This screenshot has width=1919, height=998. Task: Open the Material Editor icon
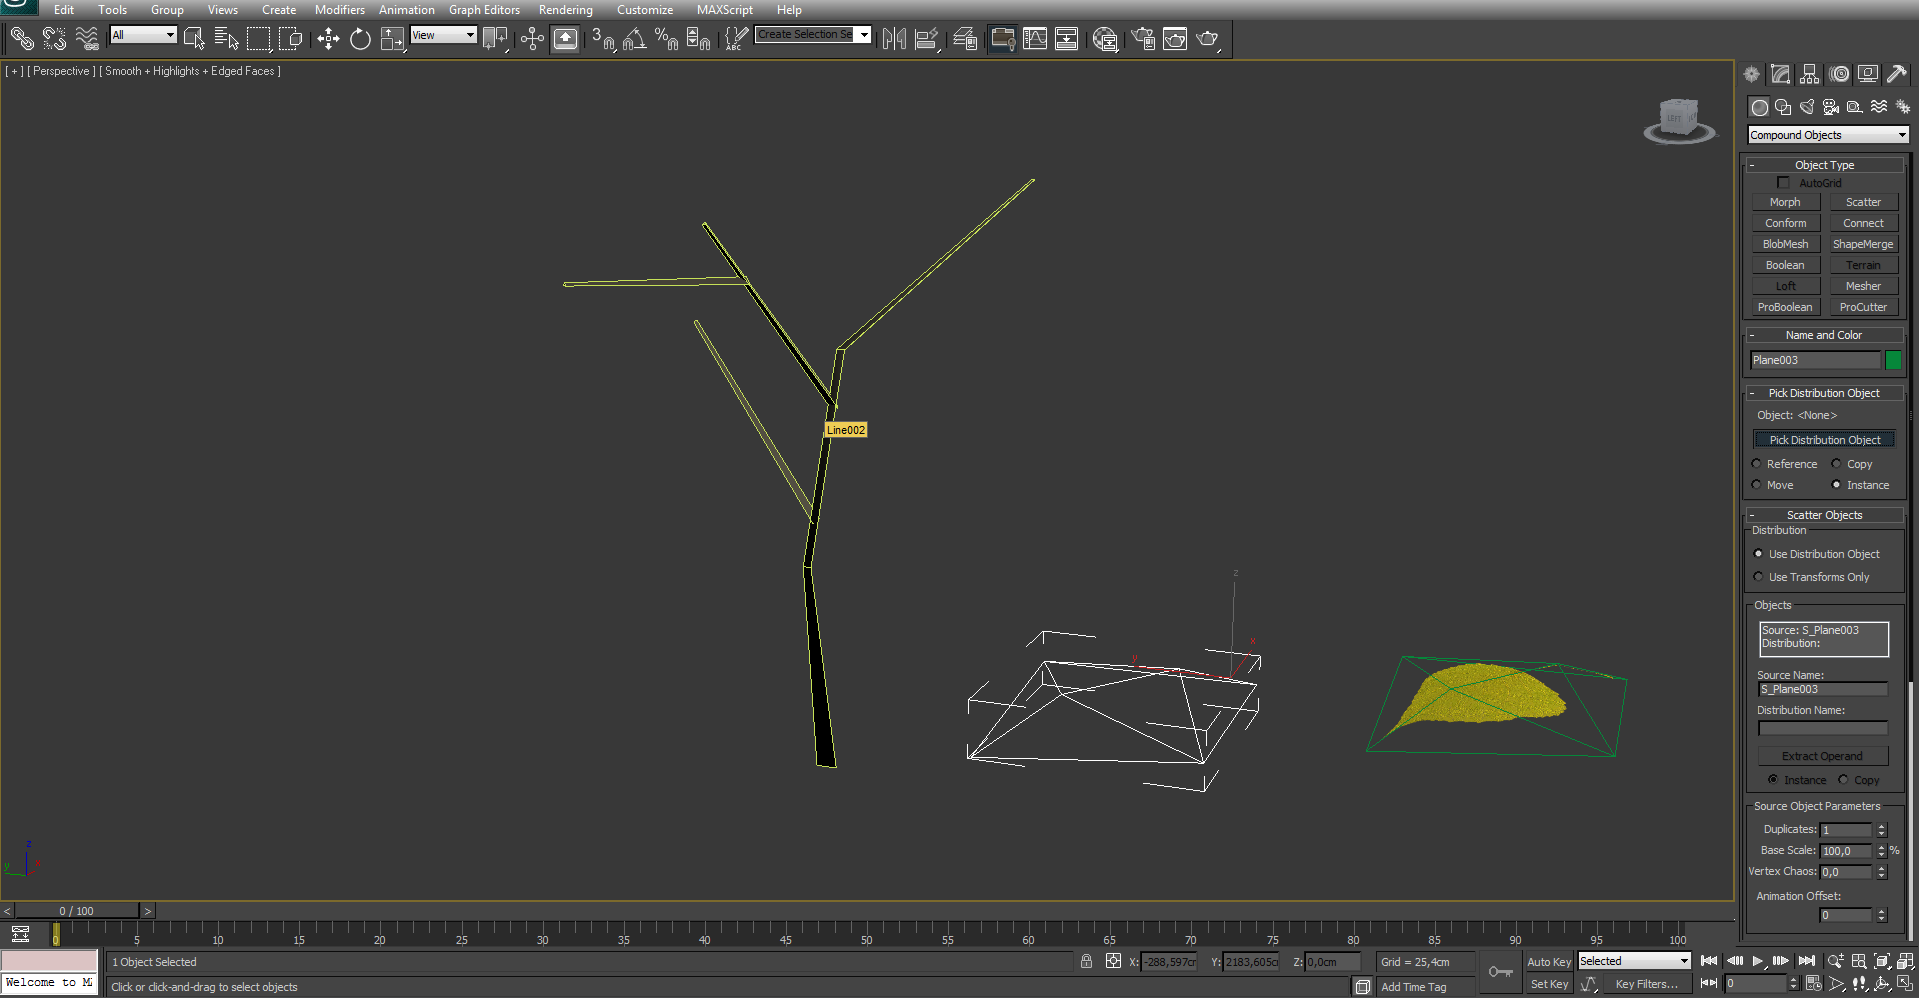pos(1104,39)
